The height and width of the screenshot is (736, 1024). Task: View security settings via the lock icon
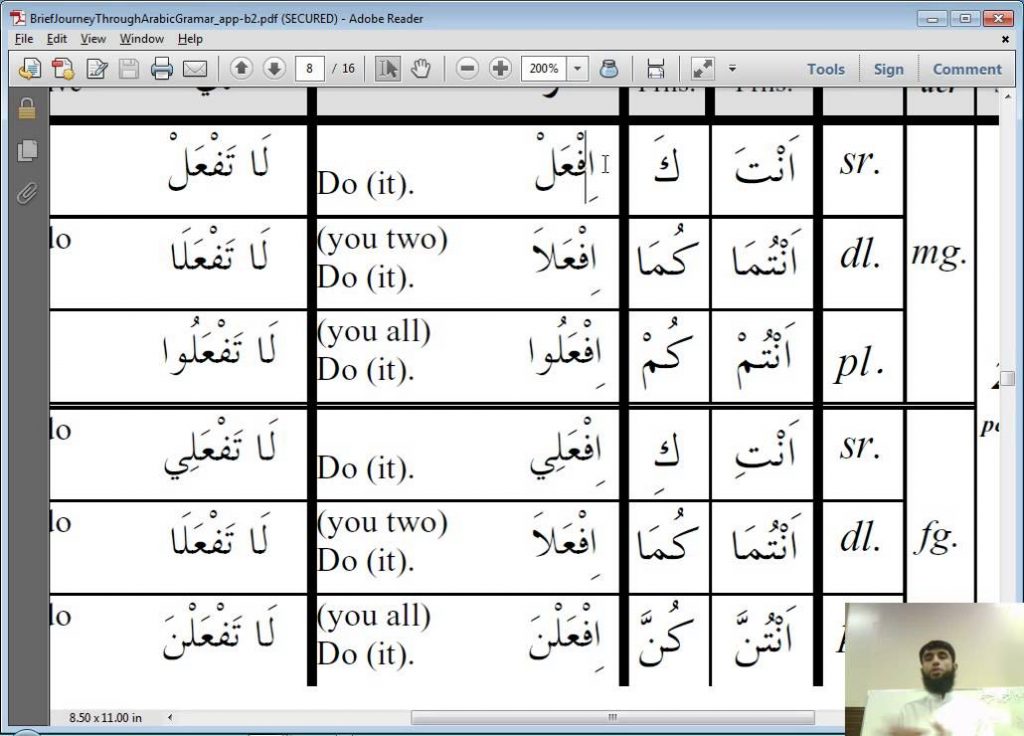tap(27, 110)
